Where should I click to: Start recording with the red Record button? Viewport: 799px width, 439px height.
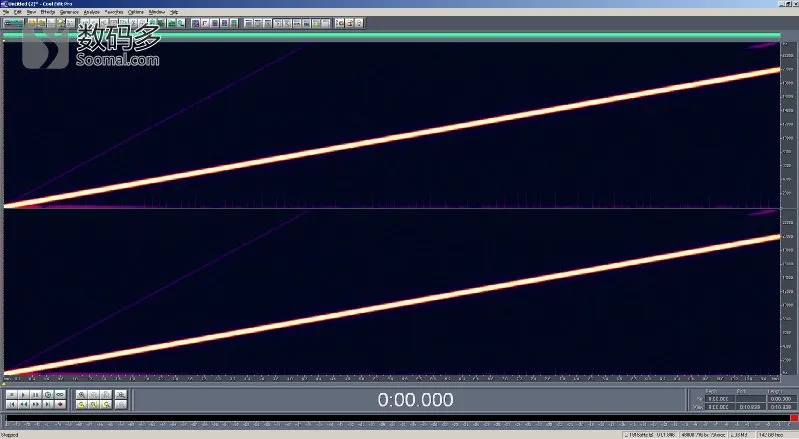60,404
